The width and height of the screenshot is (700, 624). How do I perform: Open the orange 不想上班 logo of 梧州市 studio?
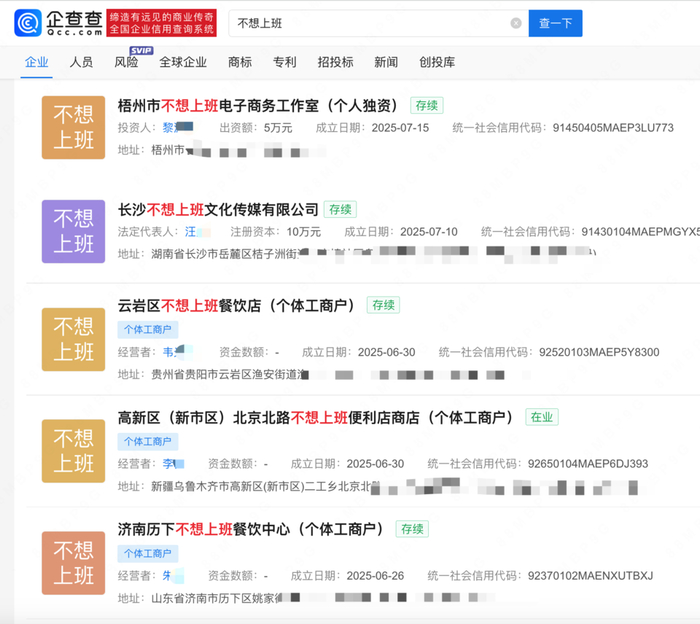pyautogui.click(x=73, y=128)
